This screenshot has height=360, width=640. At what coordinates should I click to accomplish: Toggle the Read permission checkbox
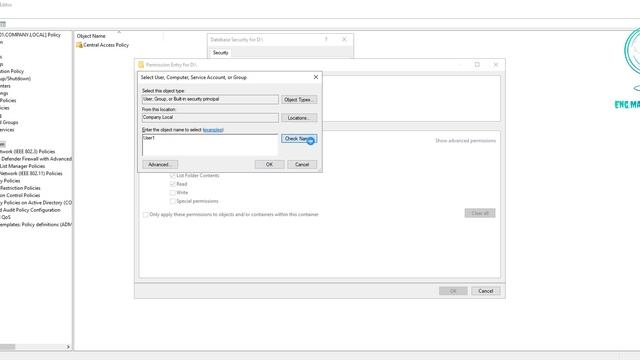173,184
